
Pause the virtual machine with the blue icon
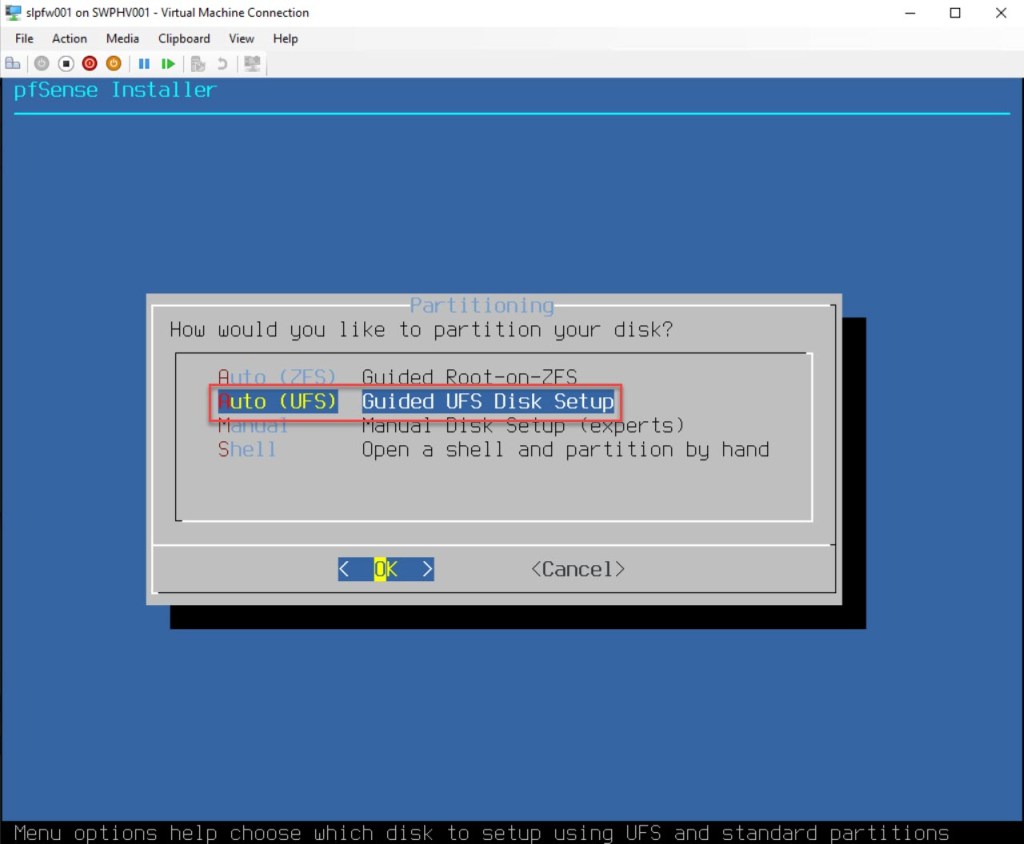[144, 63]
